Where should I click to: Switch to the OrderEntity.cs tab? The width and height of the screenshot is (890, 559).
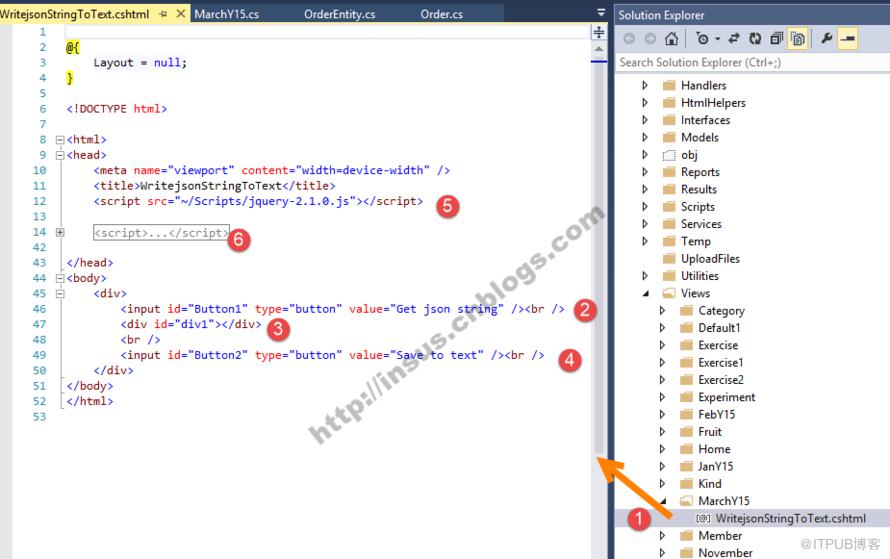339,14
